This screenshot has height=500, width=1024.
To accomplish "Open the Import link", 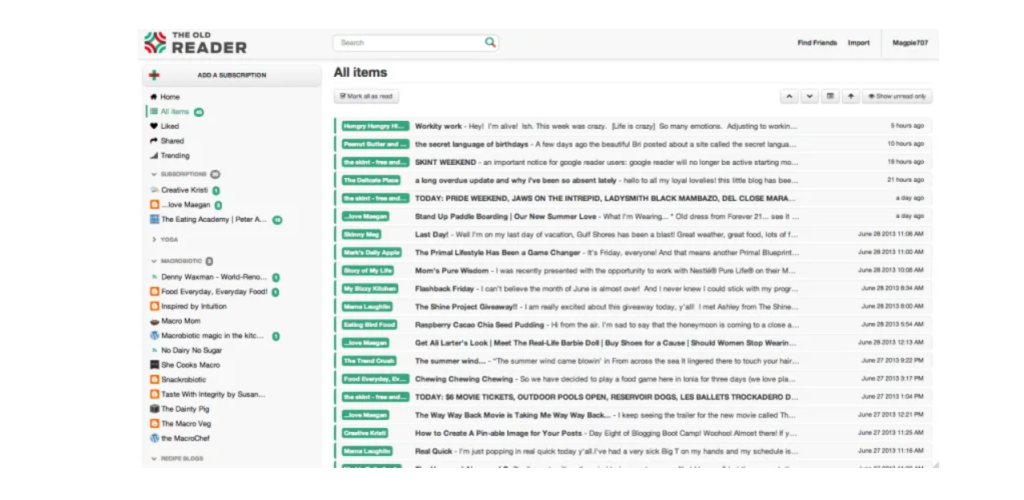I will (x=859, y=43).
